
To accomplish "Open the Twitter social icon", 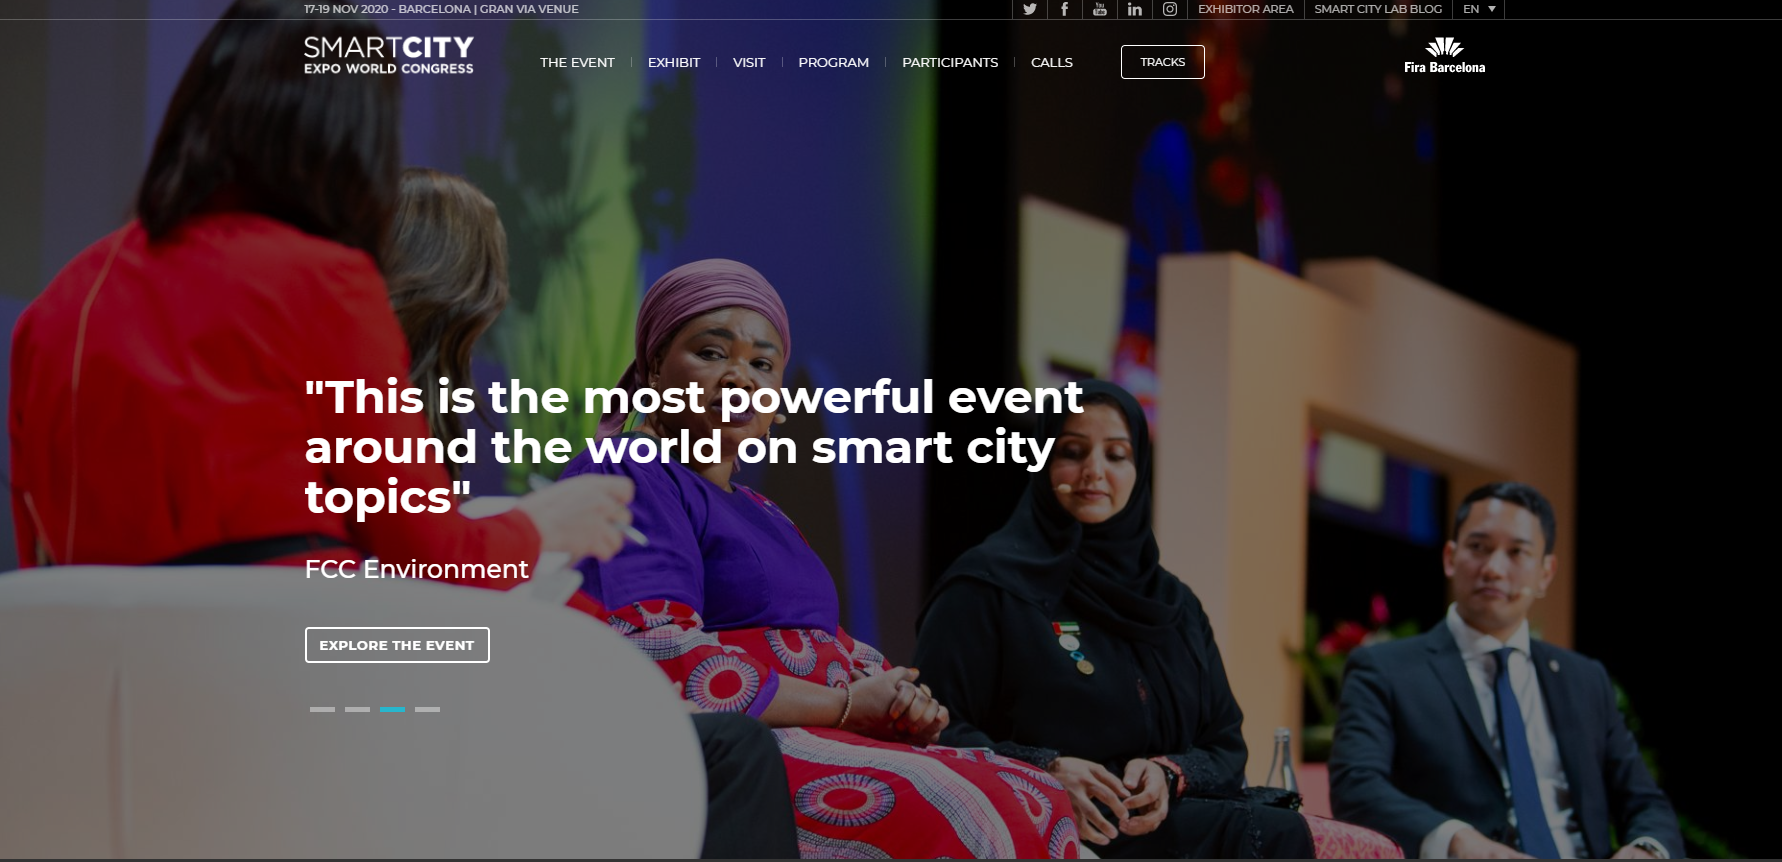I will pos(1030,9).
